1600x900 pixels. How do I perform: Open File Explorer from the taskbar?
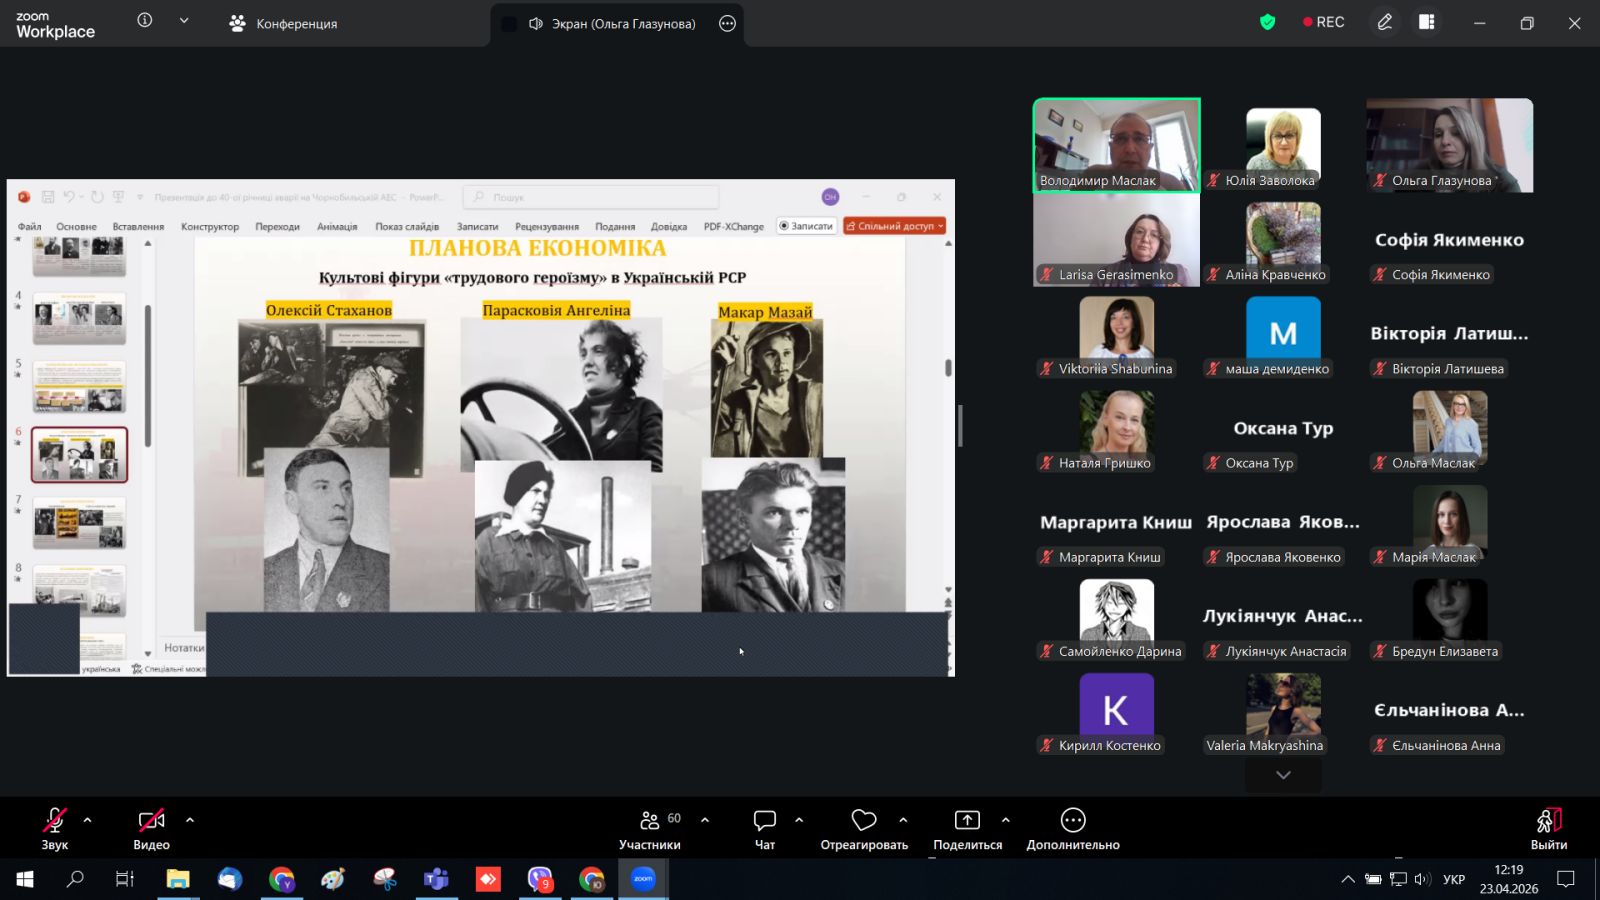(178, 879)
